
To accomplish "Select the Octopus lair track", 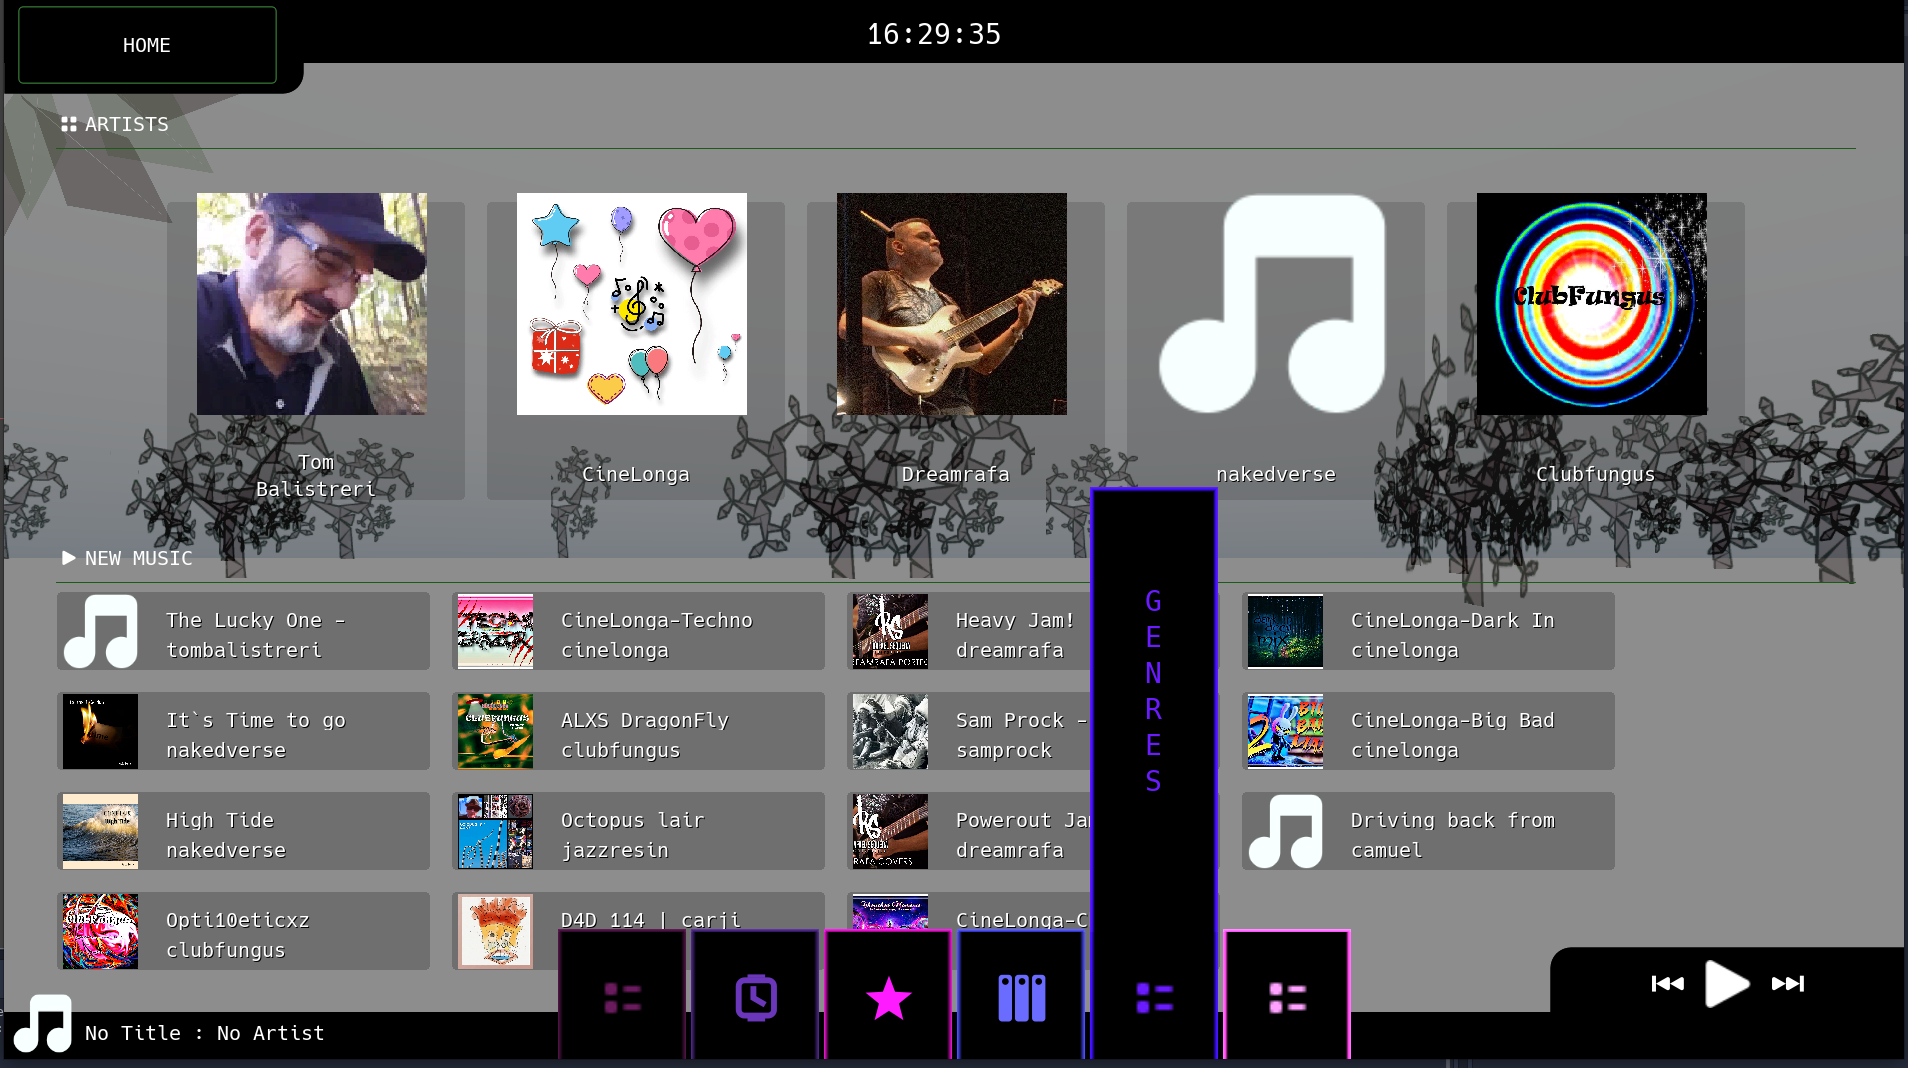I will (x=638, y=832).
